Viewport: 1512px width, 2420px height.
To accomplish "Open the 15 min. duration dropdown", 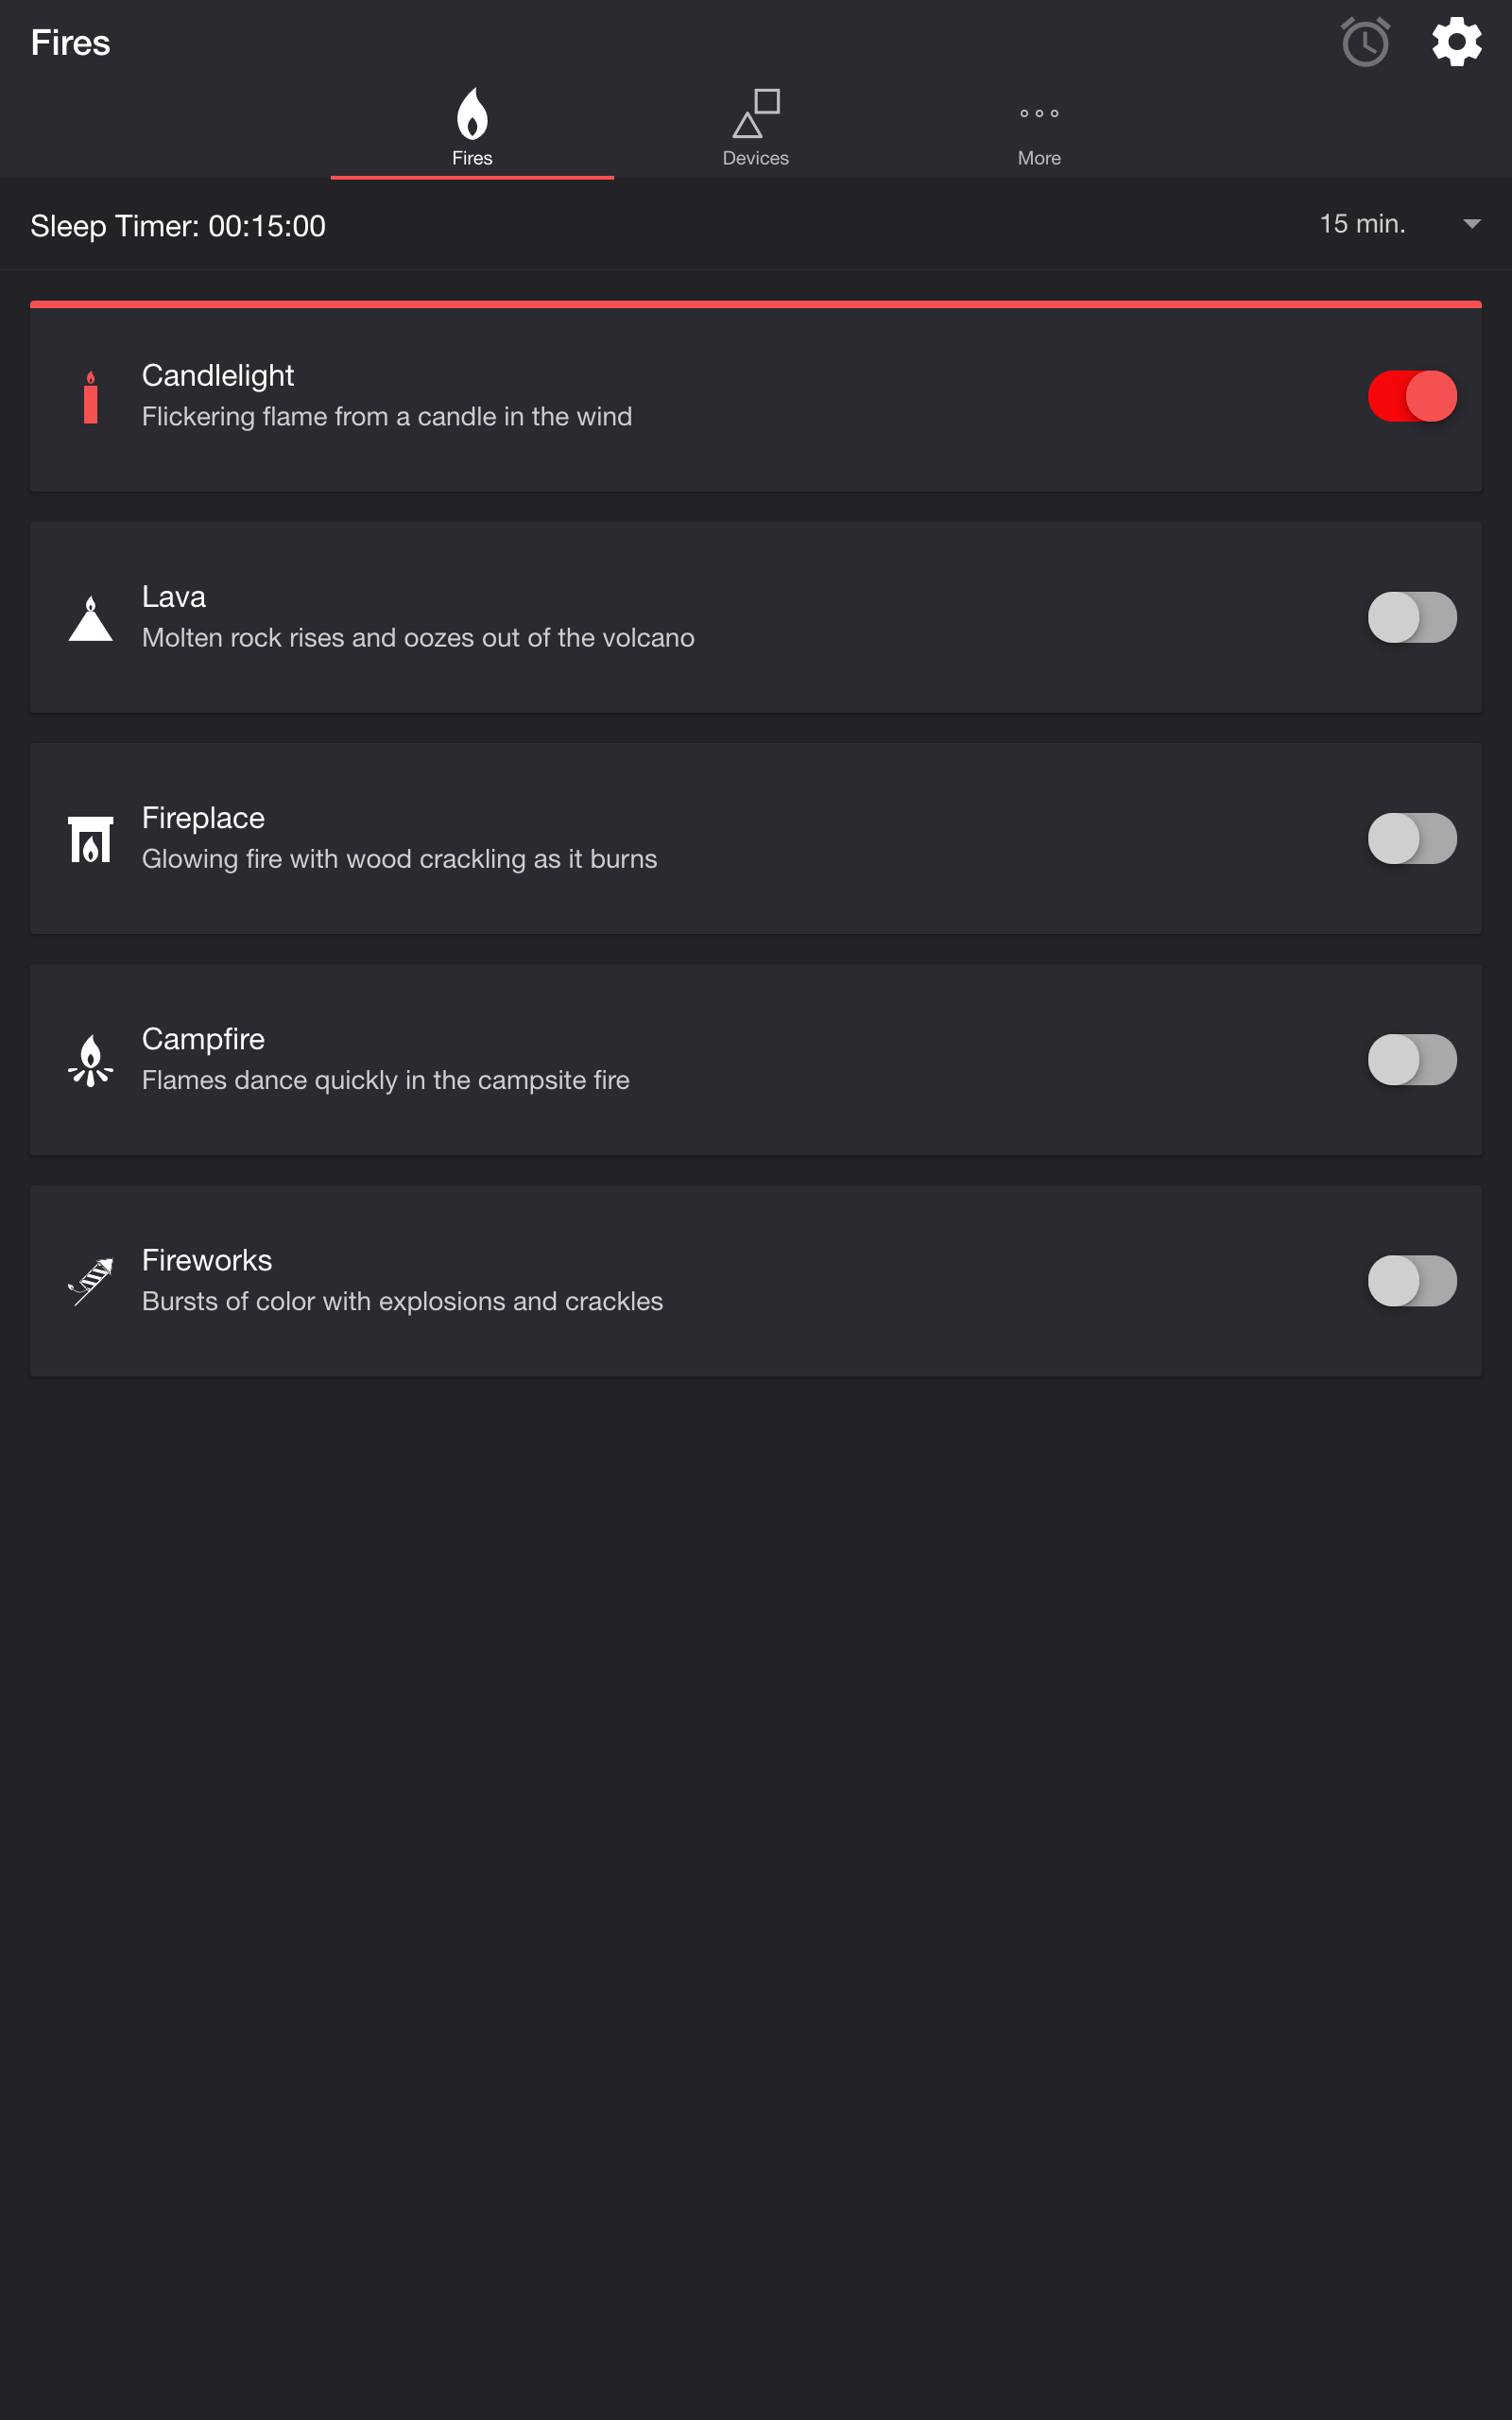I will (1362, 224).
